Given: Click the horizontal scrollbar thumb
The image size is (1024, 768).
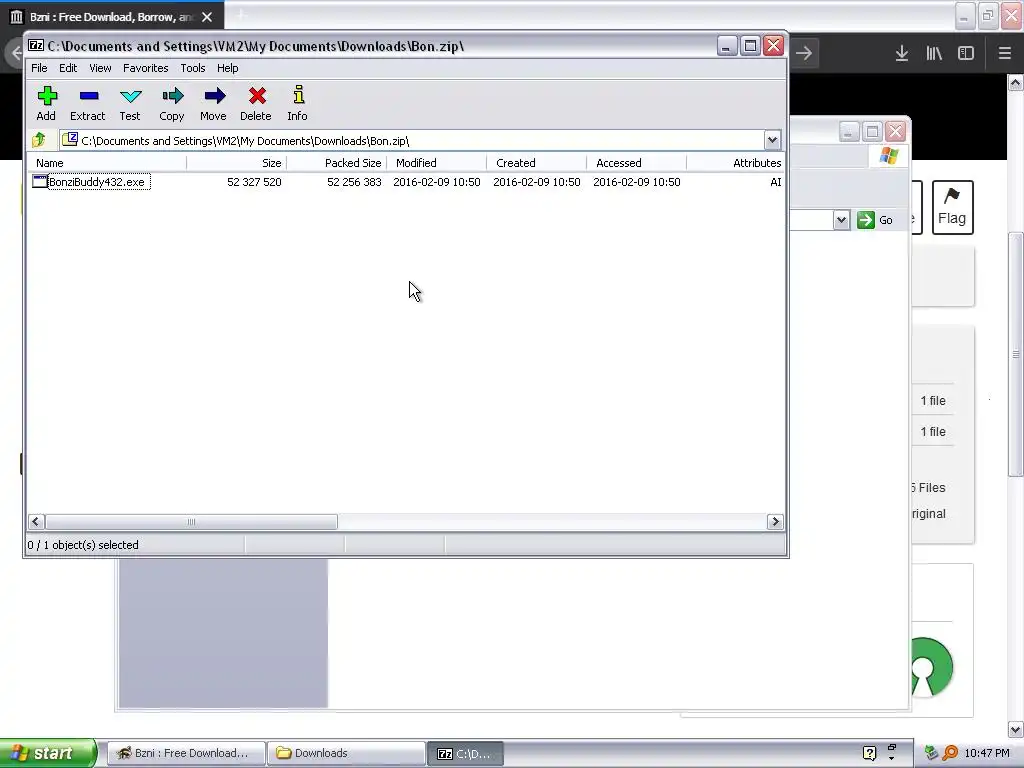Looking at the screenshot, I should click(191, 522).
